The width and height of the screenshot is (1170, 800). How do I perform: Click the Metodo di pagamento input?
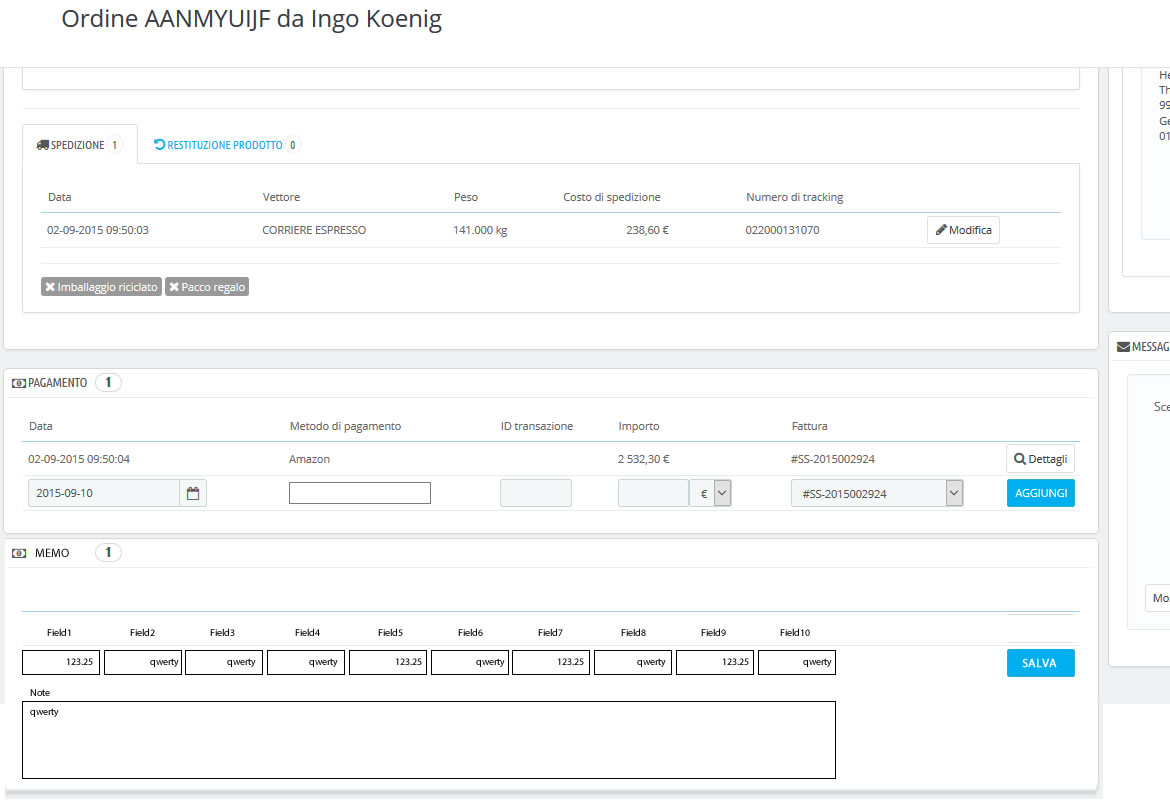tap(360, 493)
